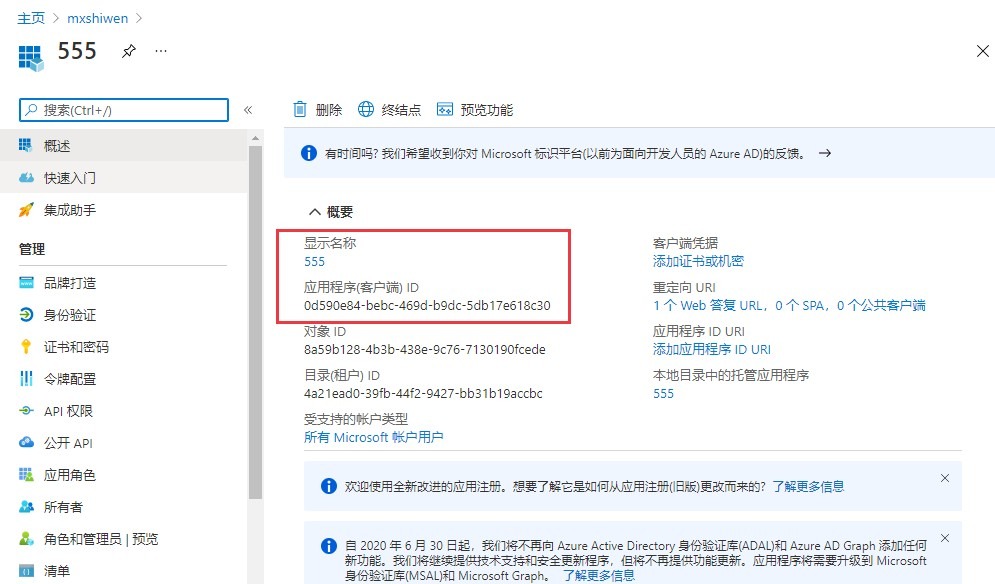Image resolution: width=995 pixels, height=584 pixels.
Task: Click the 所有者 owners icon
Action: (x=26, y=507)
